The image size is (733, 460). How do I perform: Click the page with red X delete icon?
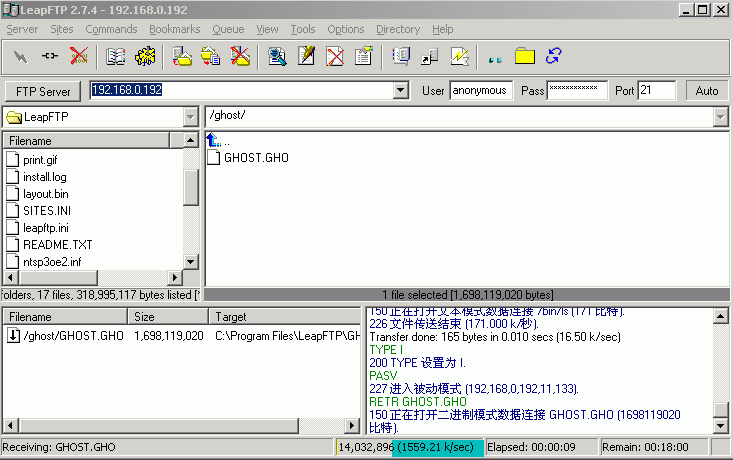pos(335,56)
